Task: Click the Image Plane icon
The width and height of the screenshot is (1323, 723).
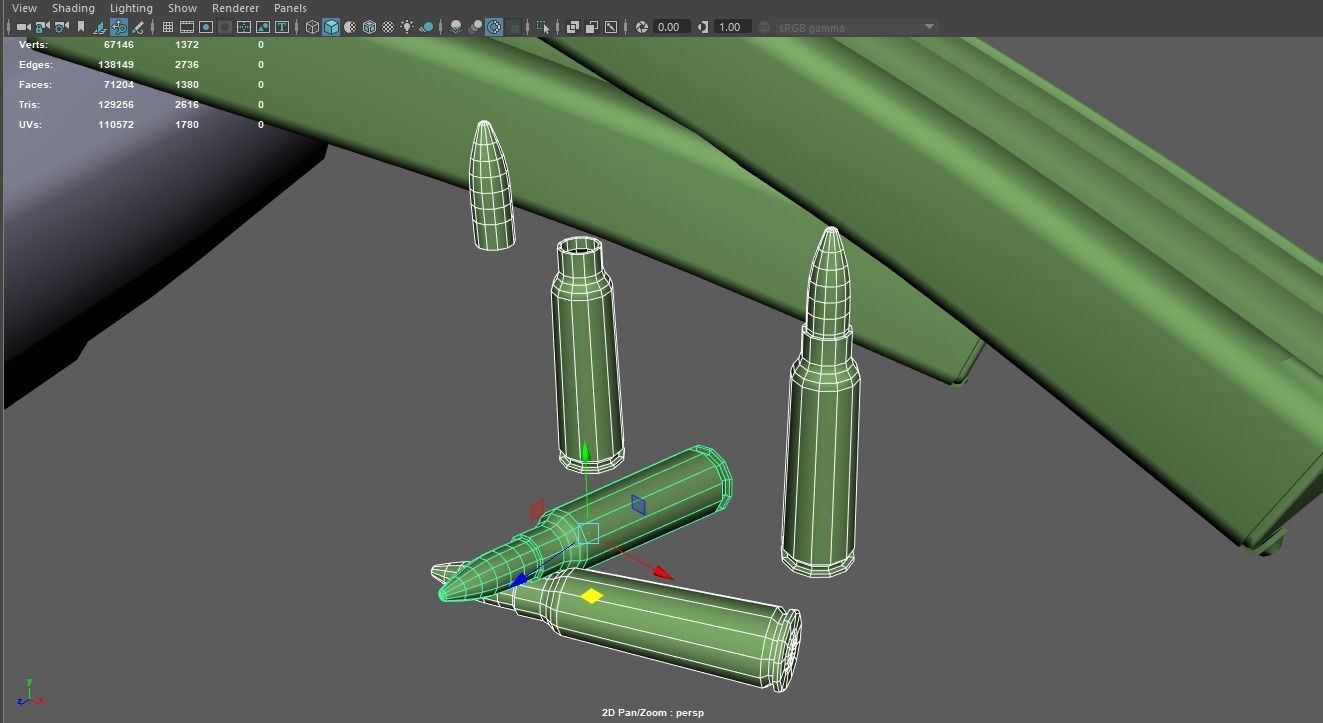Action: click(100, 27)
